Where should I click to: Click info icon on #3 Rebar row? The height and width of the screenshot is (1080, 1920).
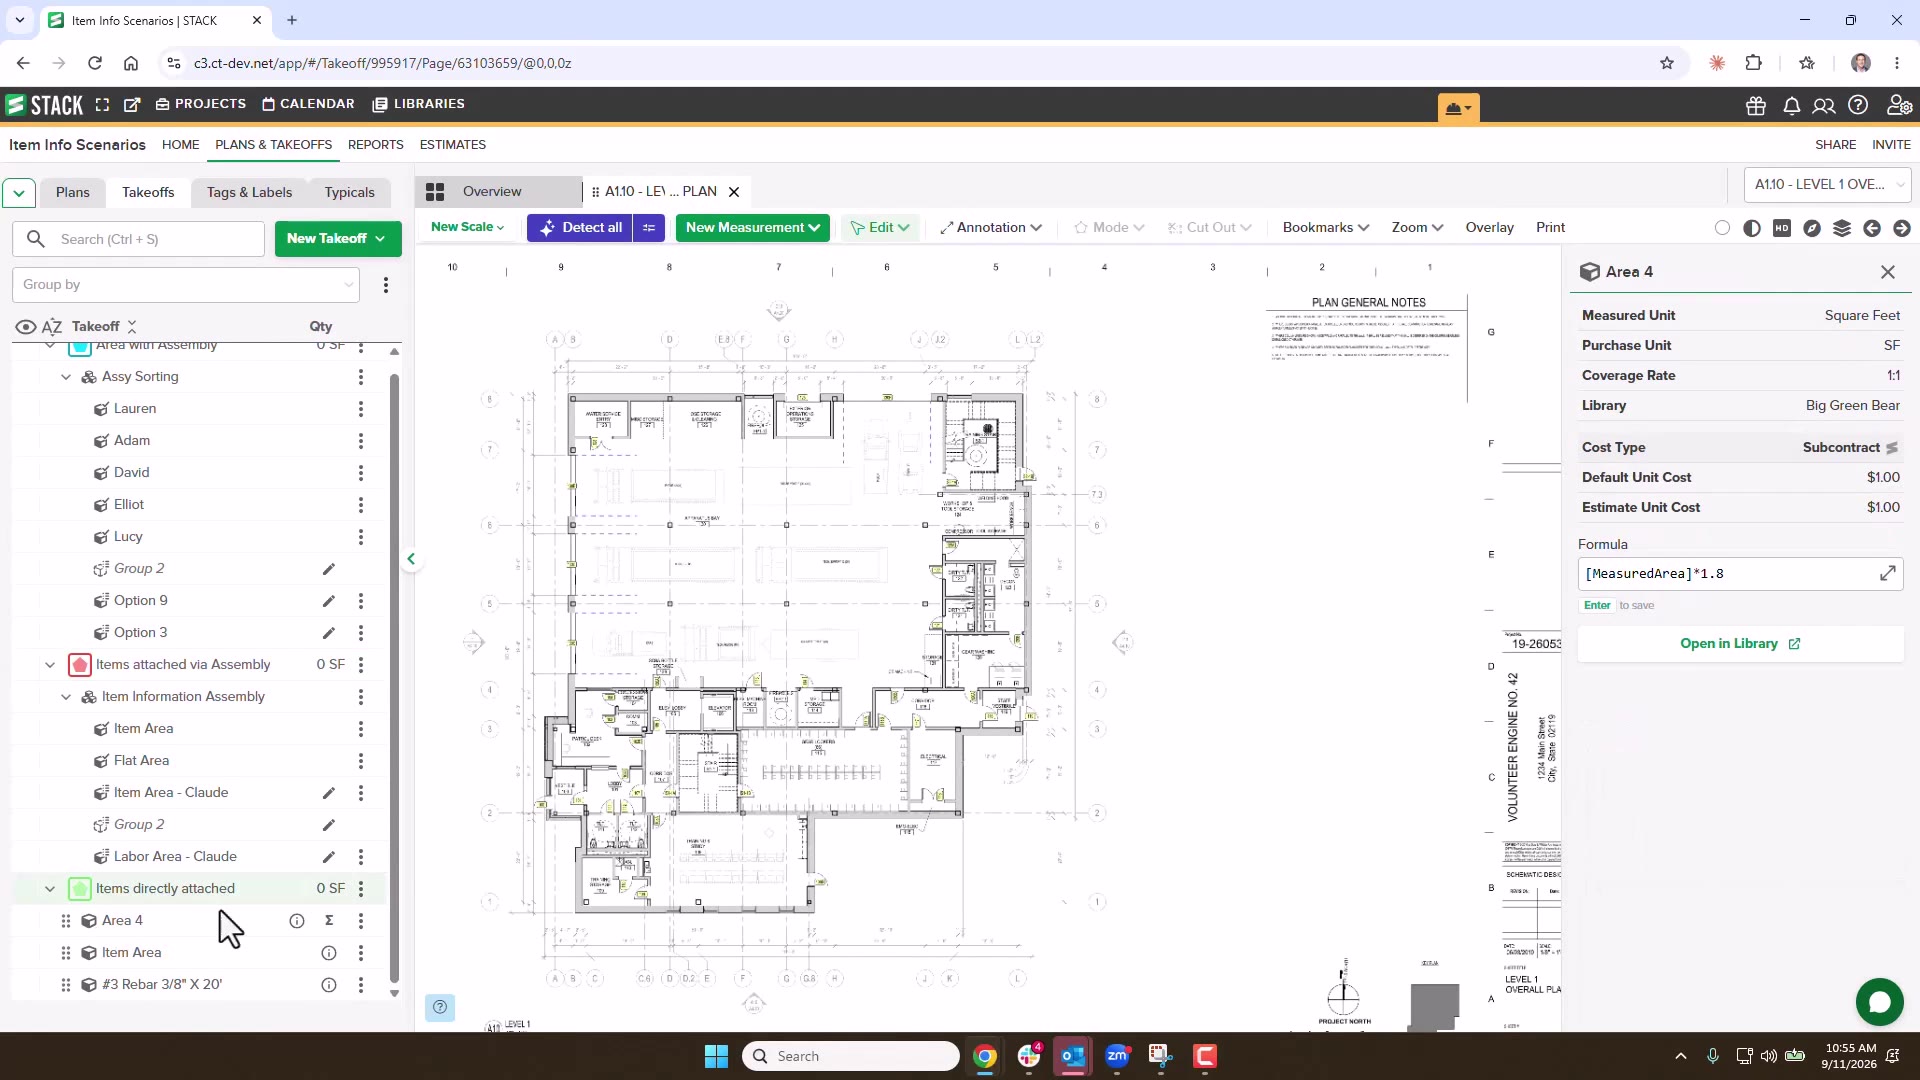(x=329, y=985)
